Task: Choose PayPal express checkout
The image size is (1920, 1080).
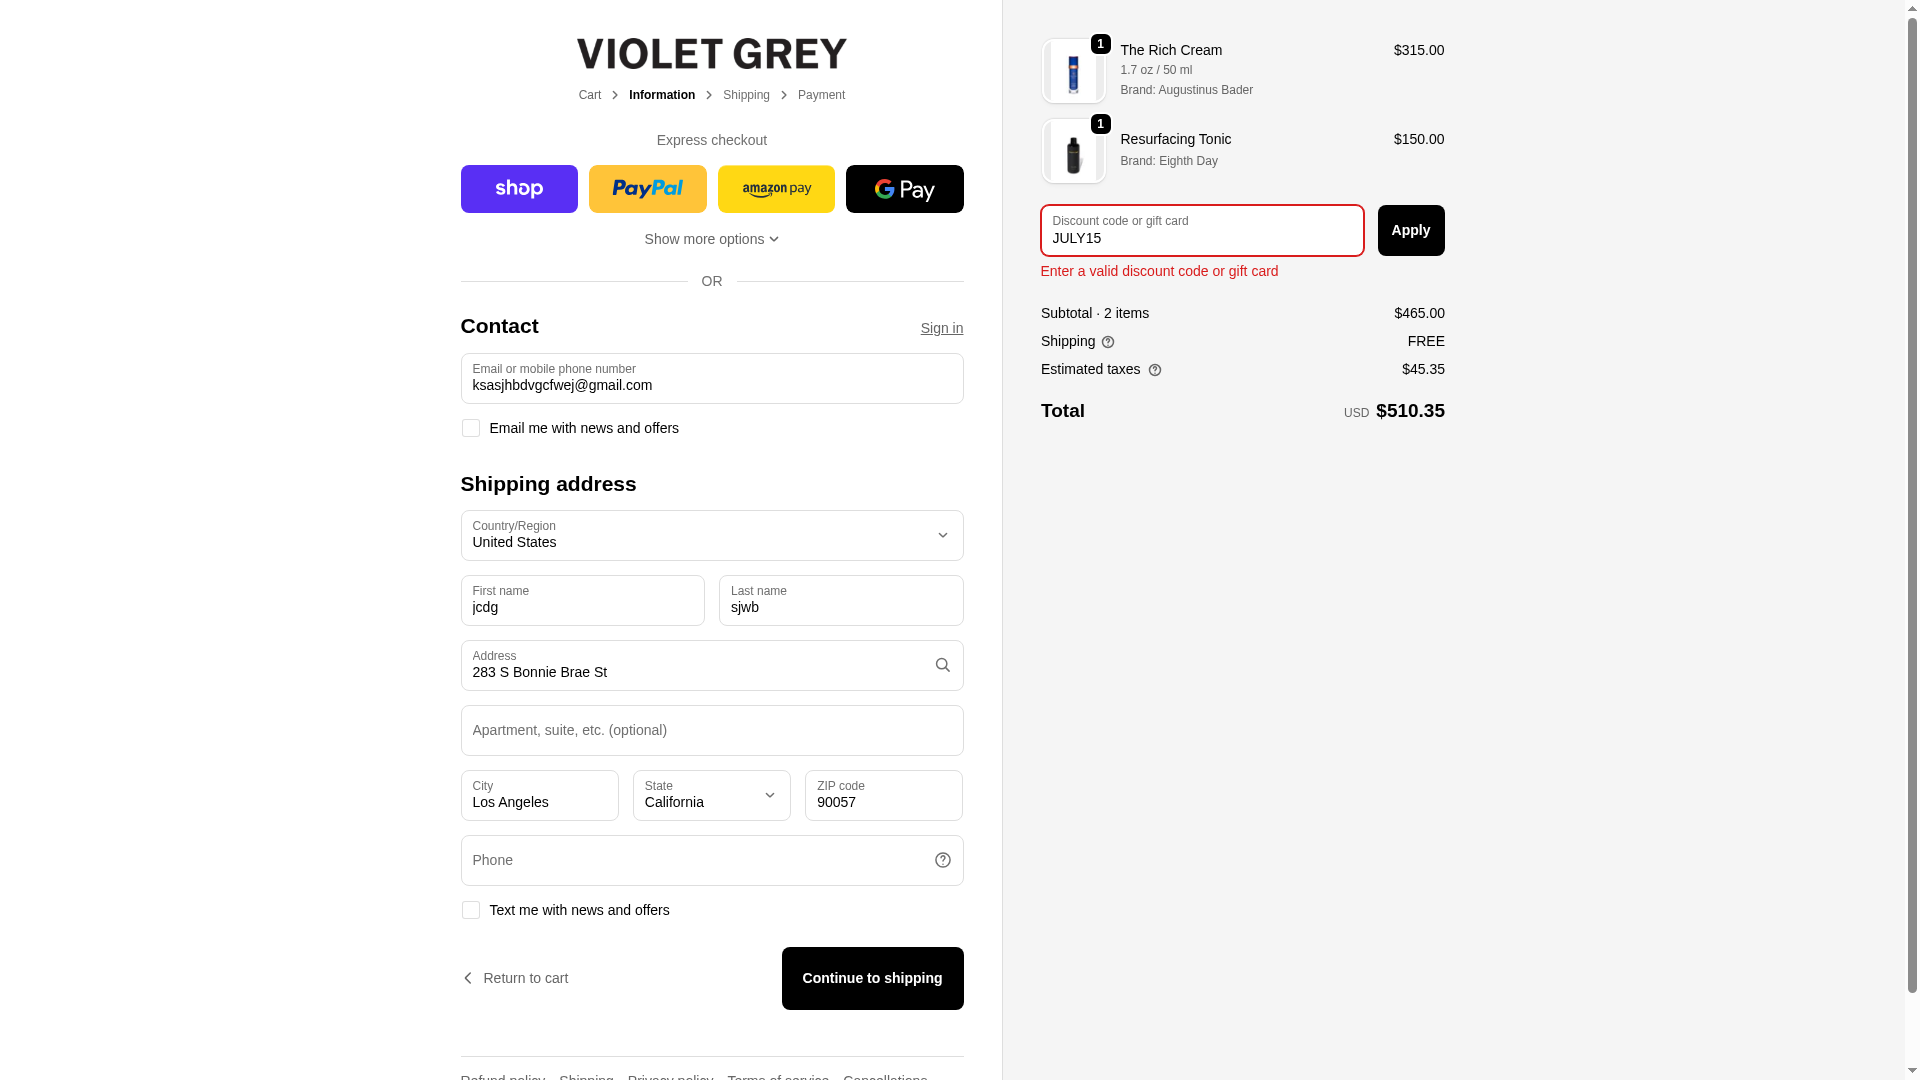Action: click(647, 189)
